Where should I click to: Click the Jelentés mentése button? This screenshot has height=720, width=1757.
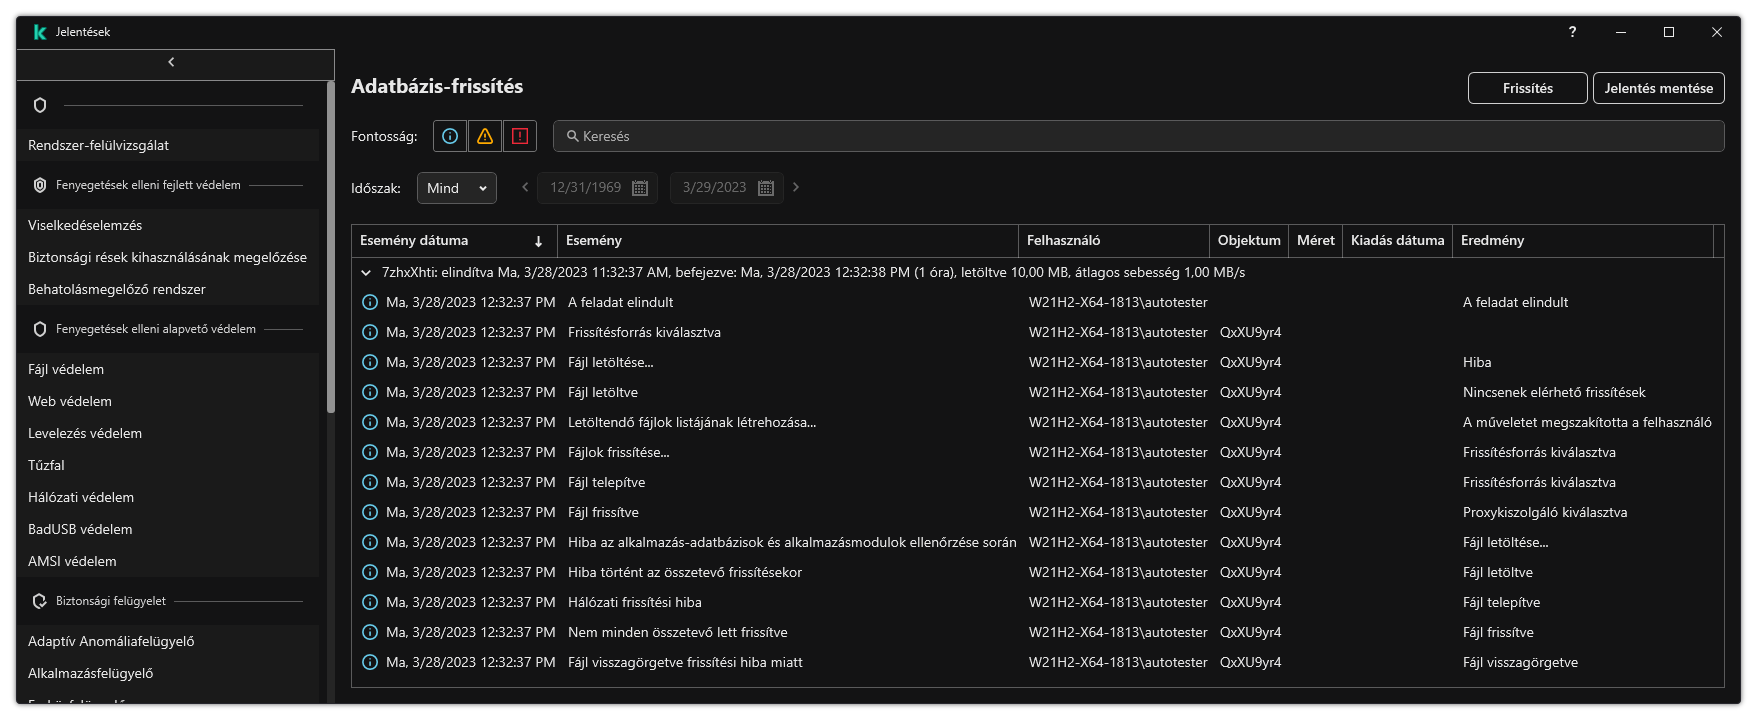tap(1658, 88)
